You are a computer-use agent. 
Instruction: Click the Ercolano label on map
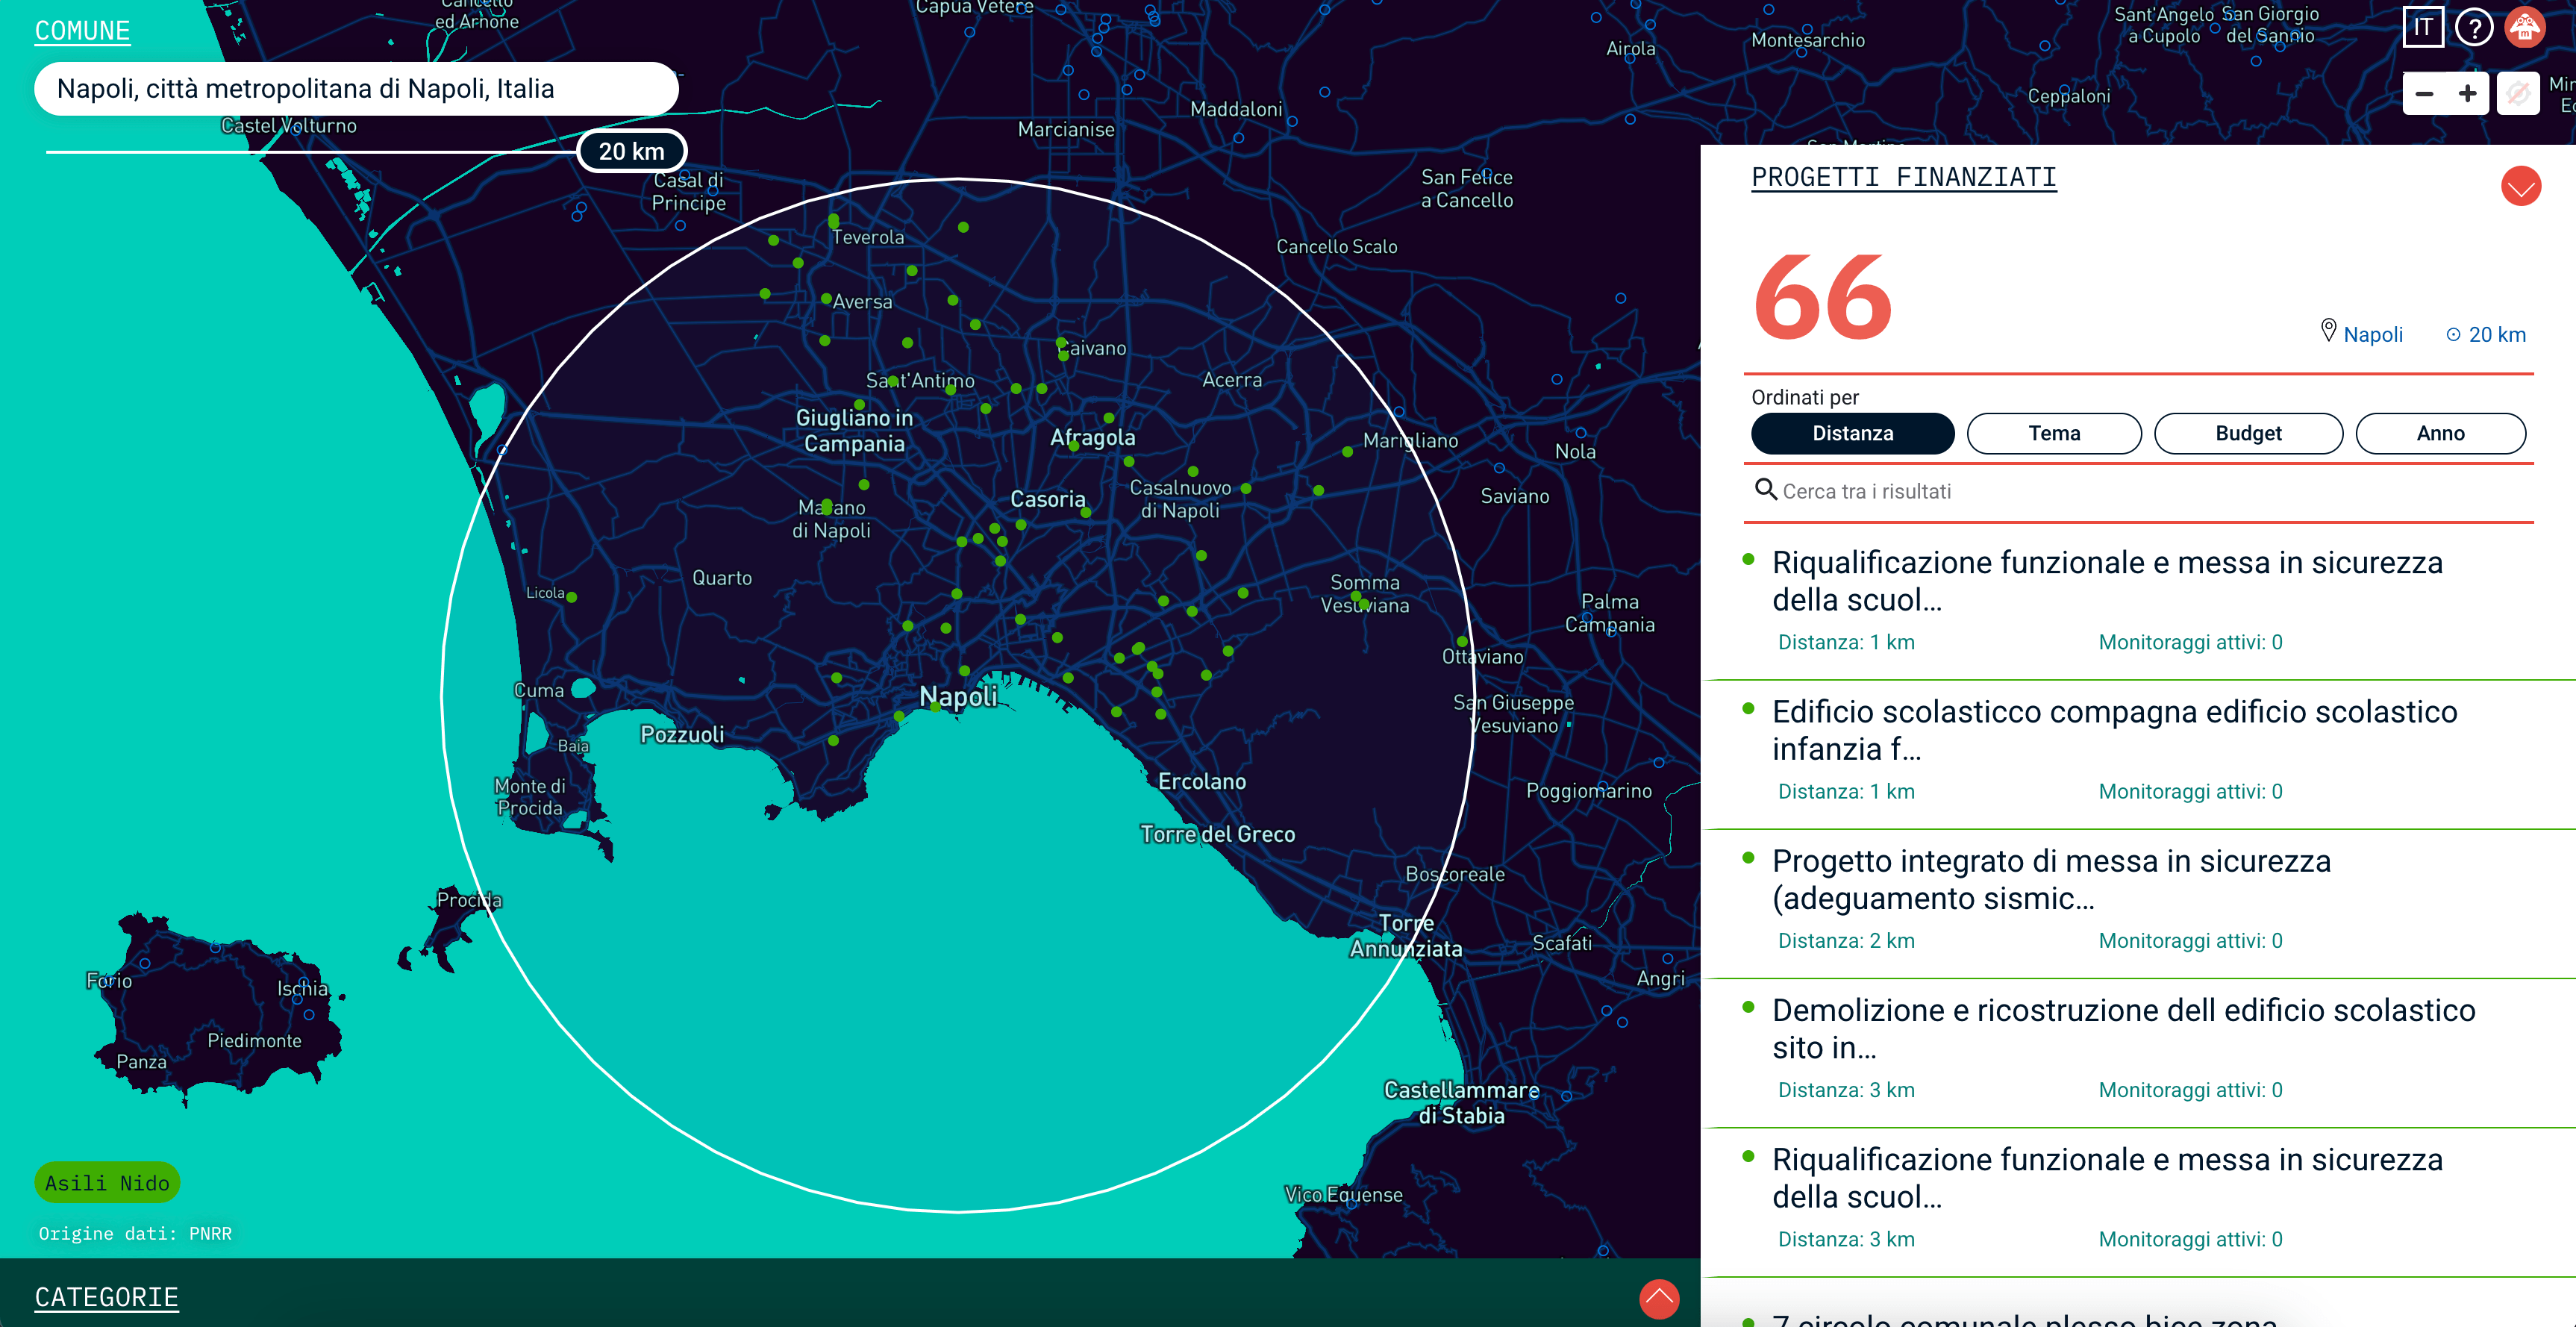(1202, 781)
